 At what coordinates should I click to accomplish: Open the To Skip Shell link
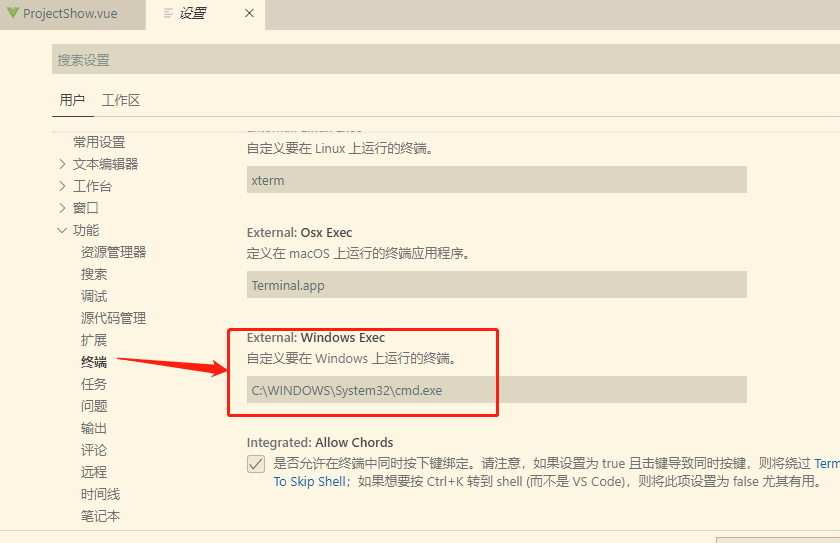pos(310,481)
